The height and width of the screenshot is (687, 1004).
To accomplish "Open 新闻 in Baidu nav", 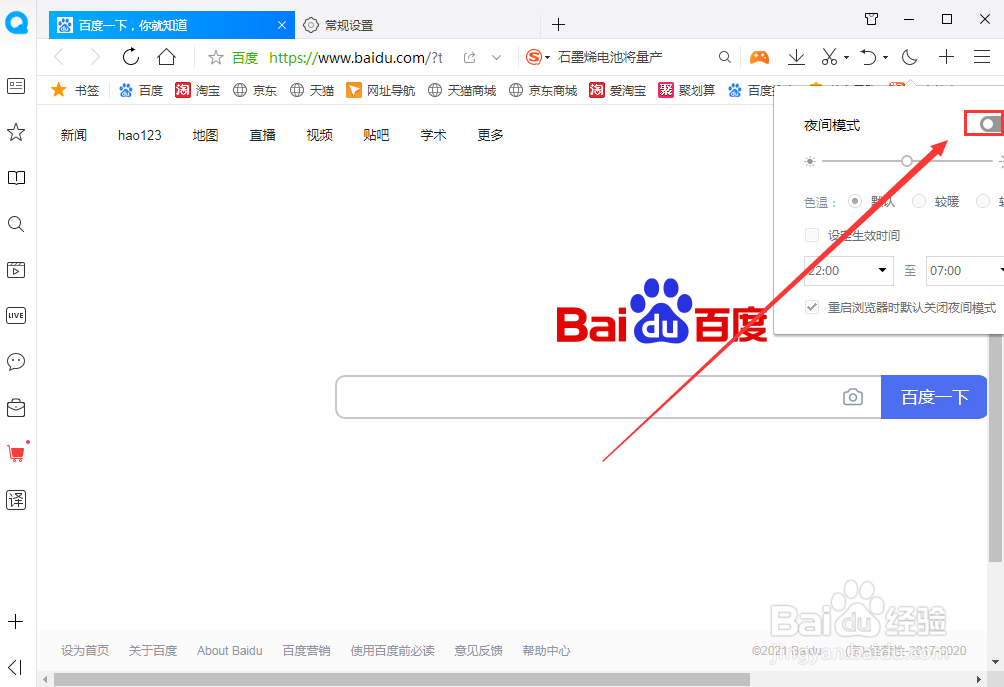I will pos(74,135).
